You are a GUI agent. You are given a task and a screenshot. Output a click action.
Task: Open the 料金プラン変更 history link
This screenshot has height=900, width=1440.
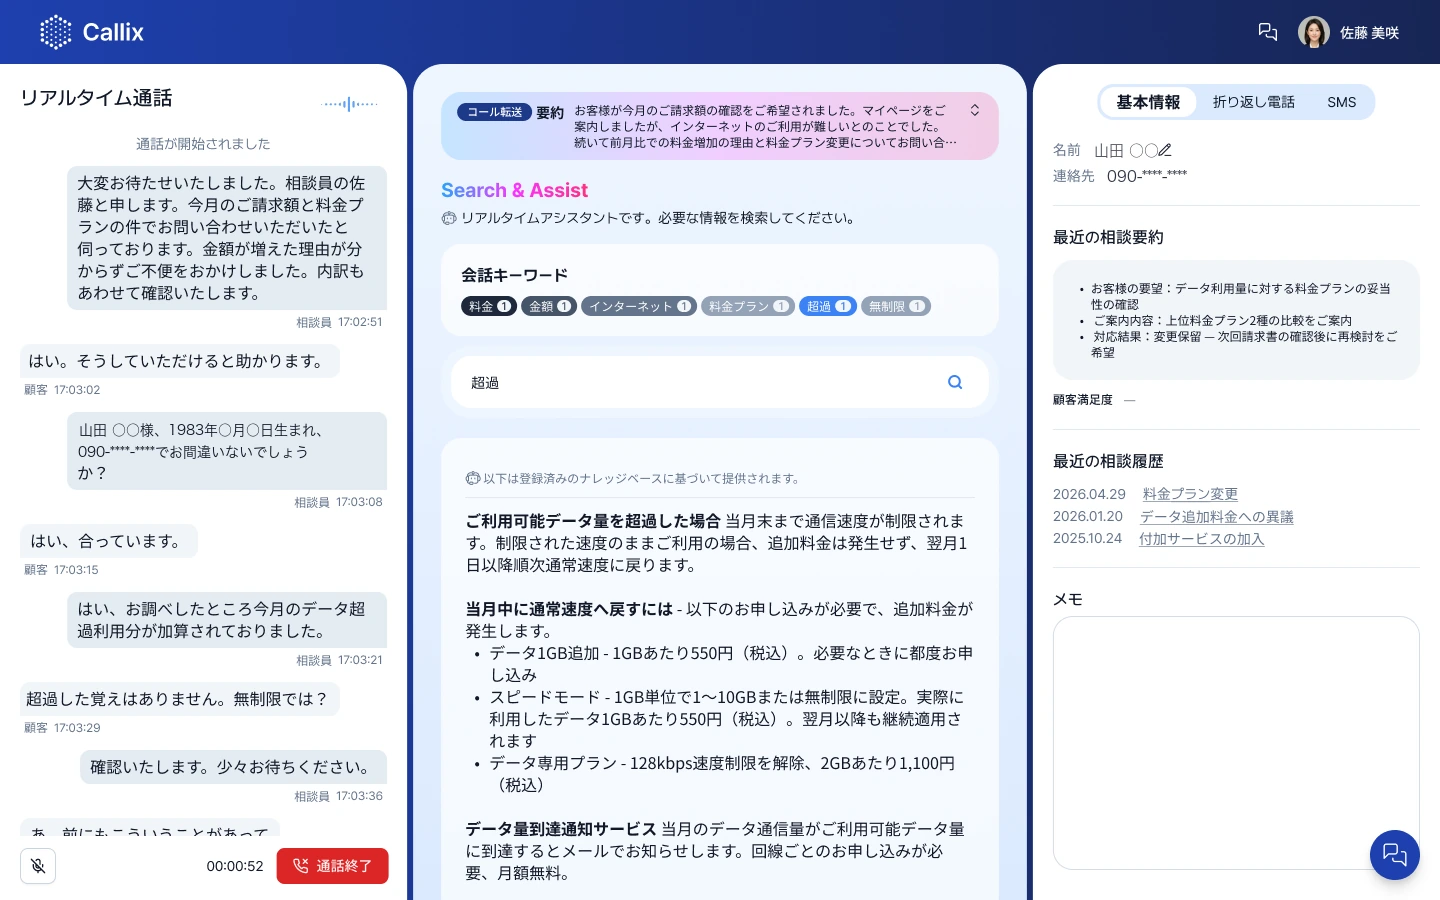(1190, 494)
